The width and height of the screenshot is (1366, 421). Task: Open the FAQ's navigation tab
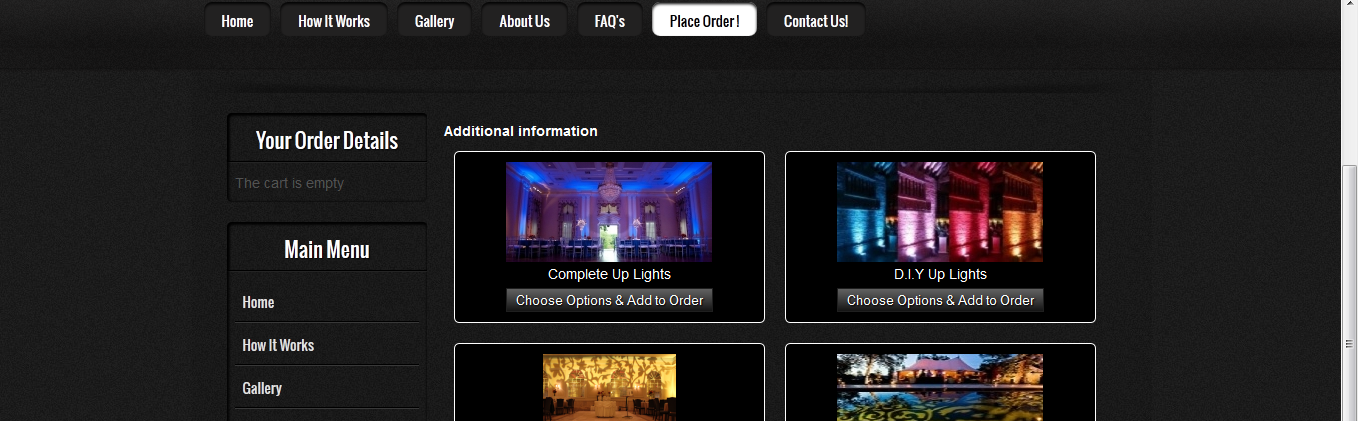(609, 20)
